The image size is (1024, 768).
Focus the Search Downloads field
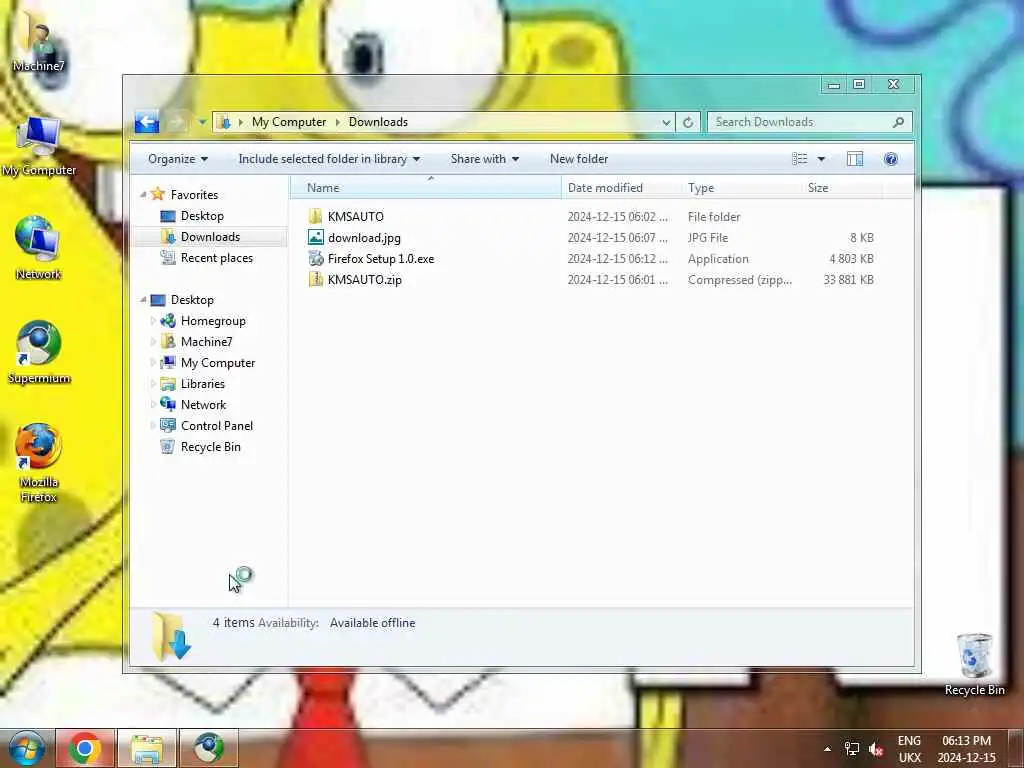(x=809, y=122)
